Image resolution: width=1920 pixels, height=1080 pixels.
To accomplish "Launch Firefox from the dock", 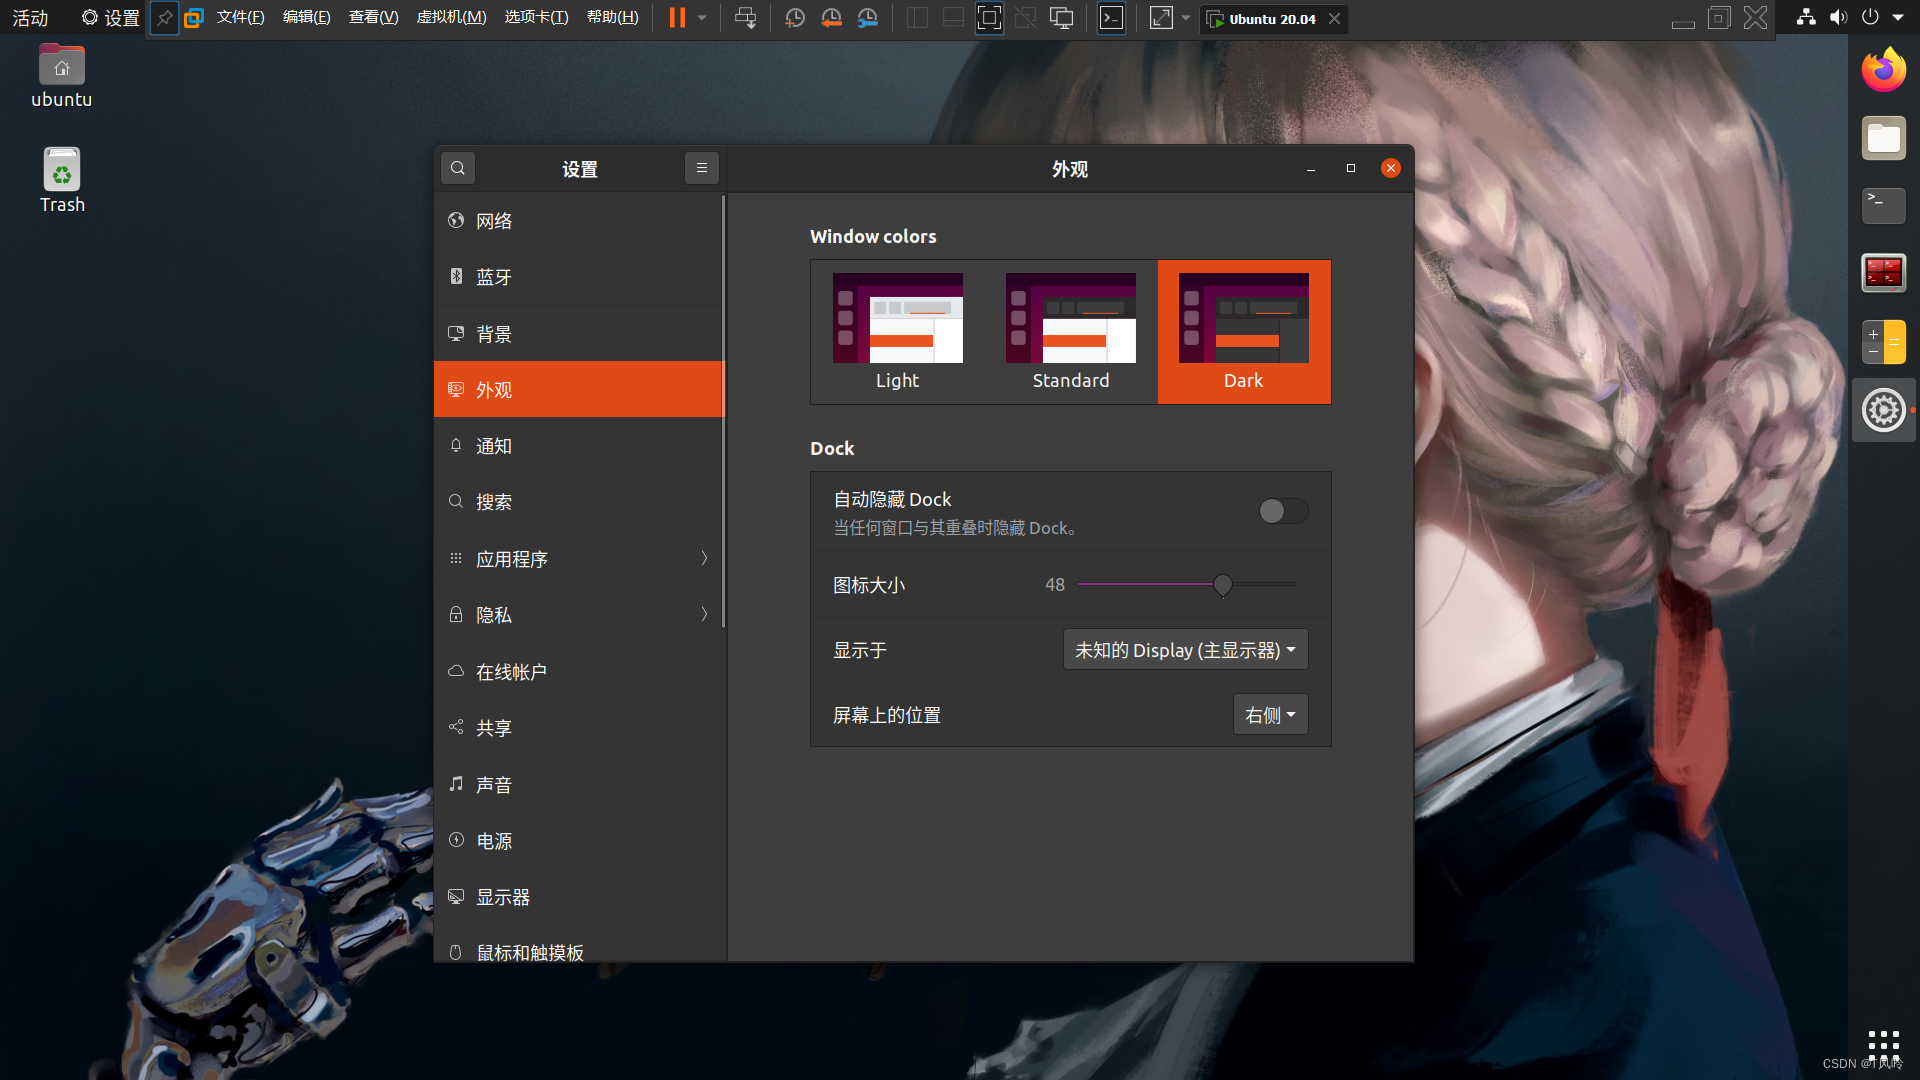I will click(1883, 69).
